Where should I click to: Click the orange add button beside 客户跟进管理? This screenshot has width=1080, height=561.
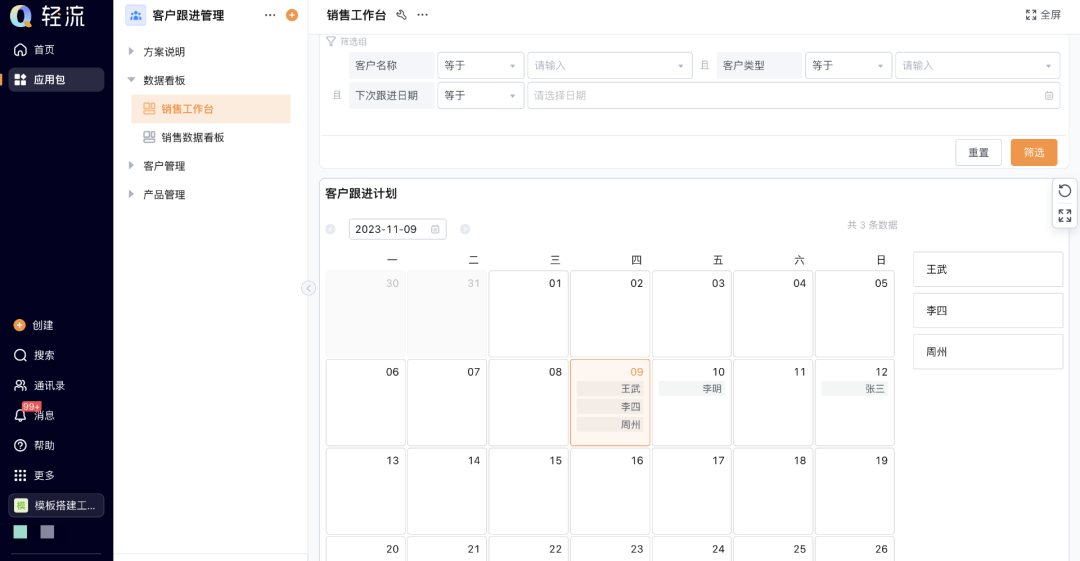coord(292,15)
